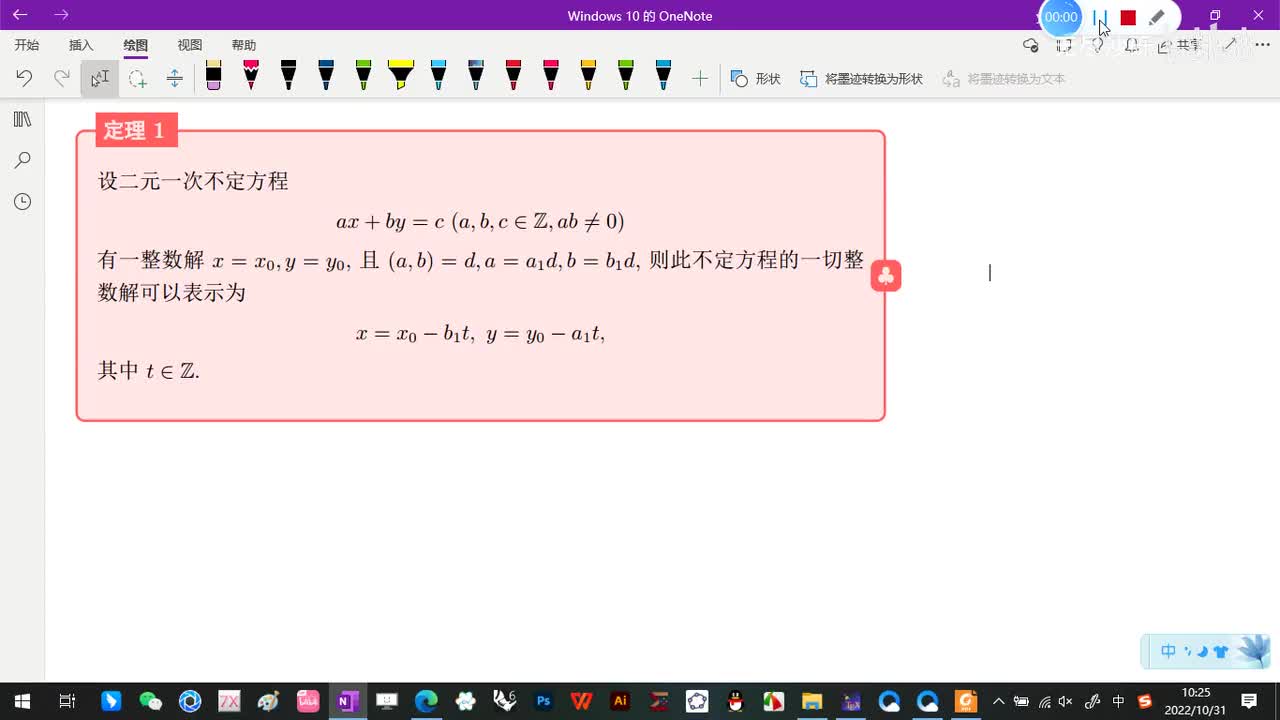This screenshot has width=1280, height=720.
Task: Click the 00:00 recording timer
Action: click(1061, 17)
